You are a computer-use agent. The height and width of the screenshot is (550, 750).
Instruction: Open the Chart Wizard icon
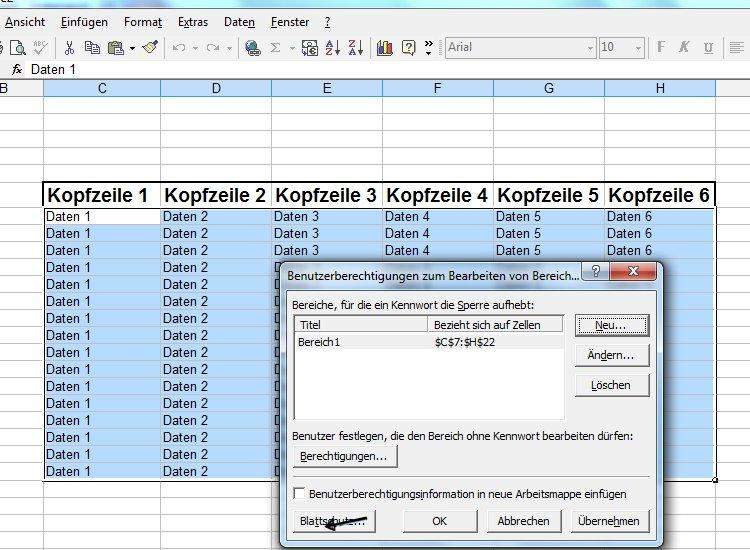click(x=385, y=47)
